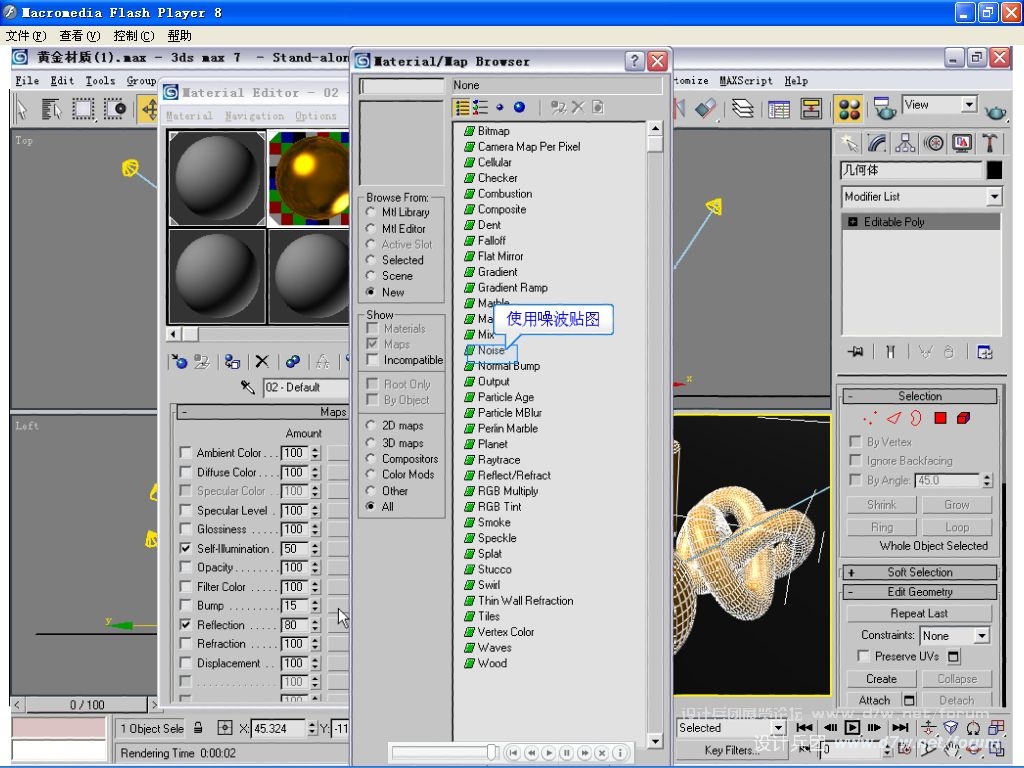Click Quick Render teapot icon
The image size is (1024, 768).
[x=995, y=113]
